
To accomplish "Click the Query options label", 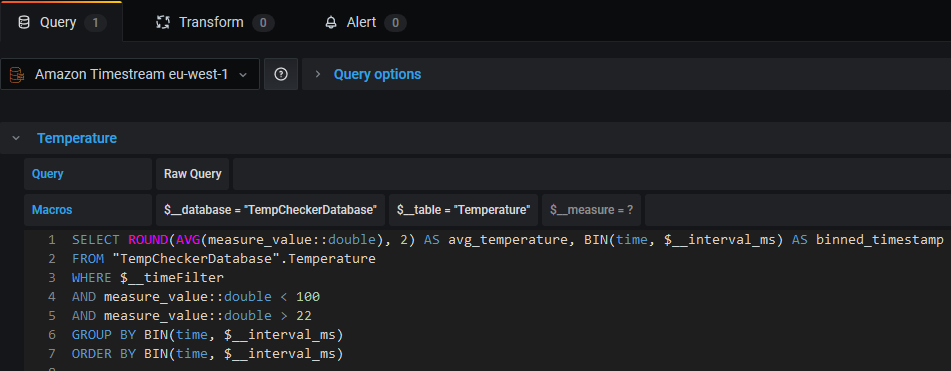I will [377, 75].
